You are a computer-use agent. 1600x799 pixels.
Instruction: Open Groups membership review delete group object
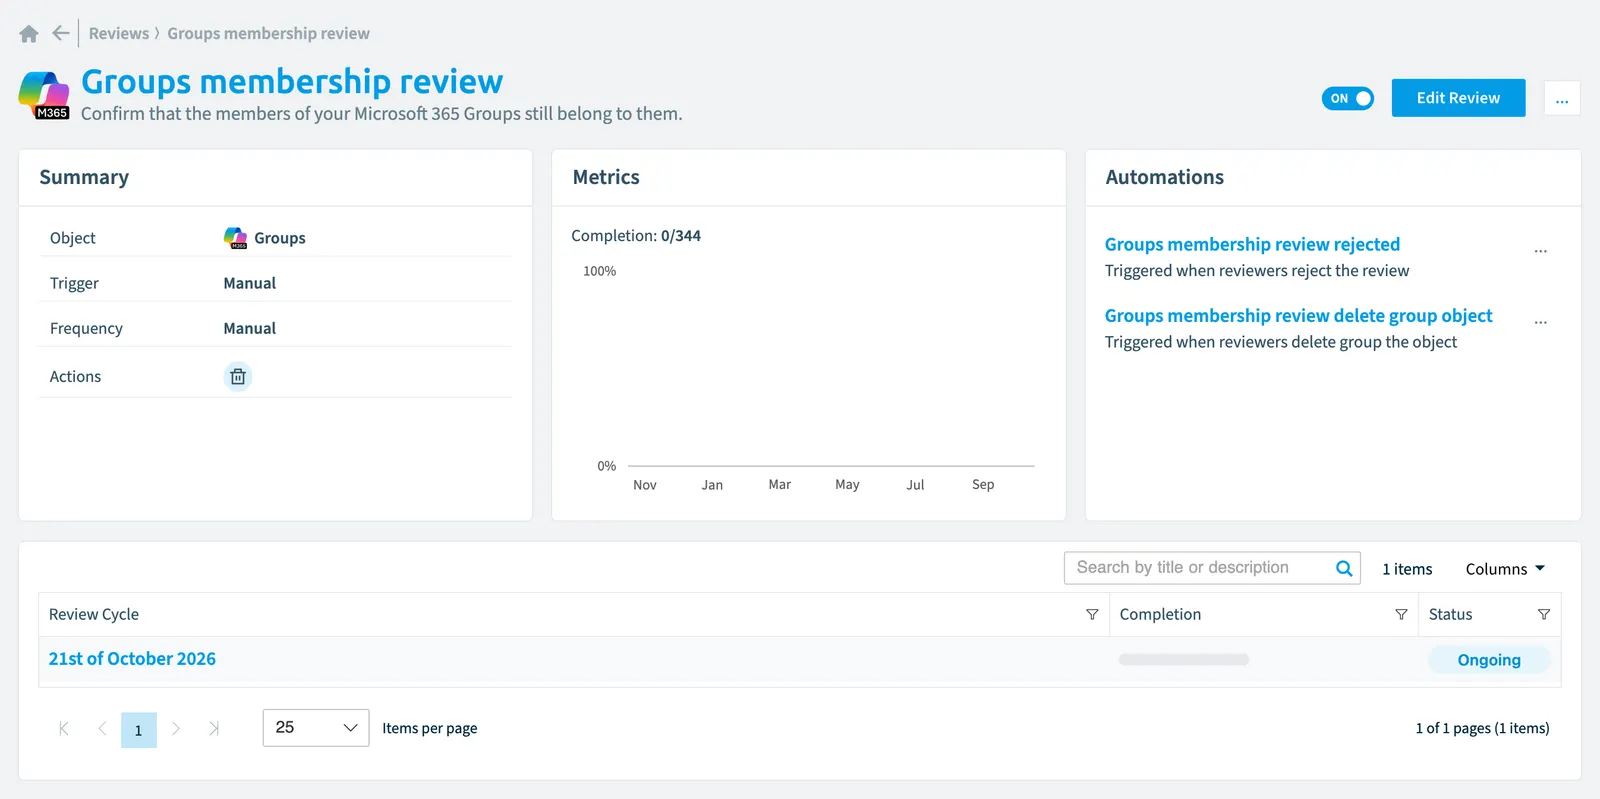tap(1298, 316)
